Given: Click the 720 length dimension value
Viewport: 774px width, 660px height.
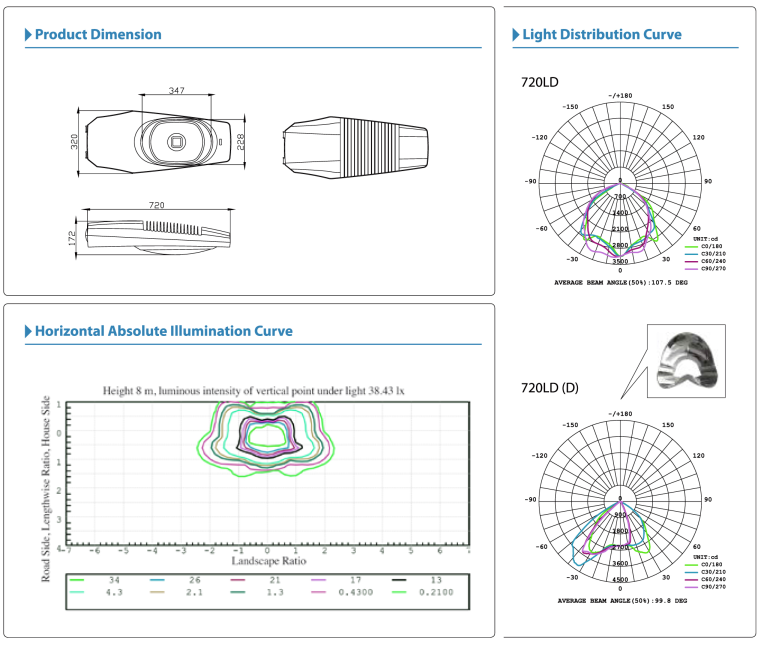Looking at the screenshot, I should [156, 205].
